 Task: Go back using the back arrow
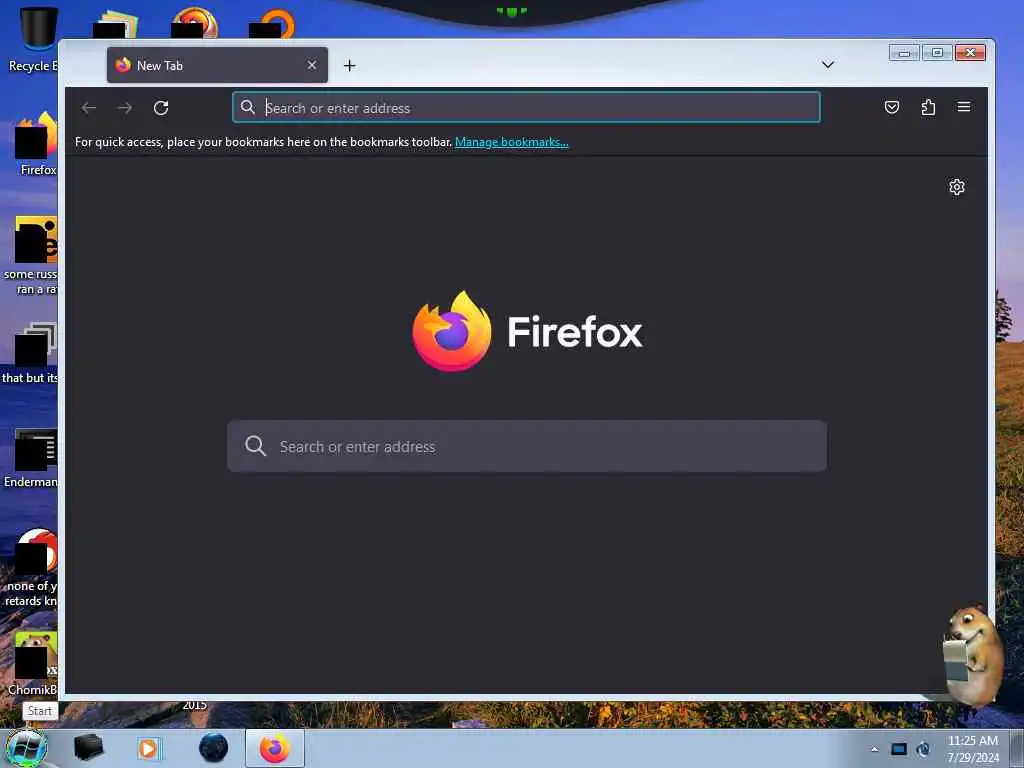[89, 108]
